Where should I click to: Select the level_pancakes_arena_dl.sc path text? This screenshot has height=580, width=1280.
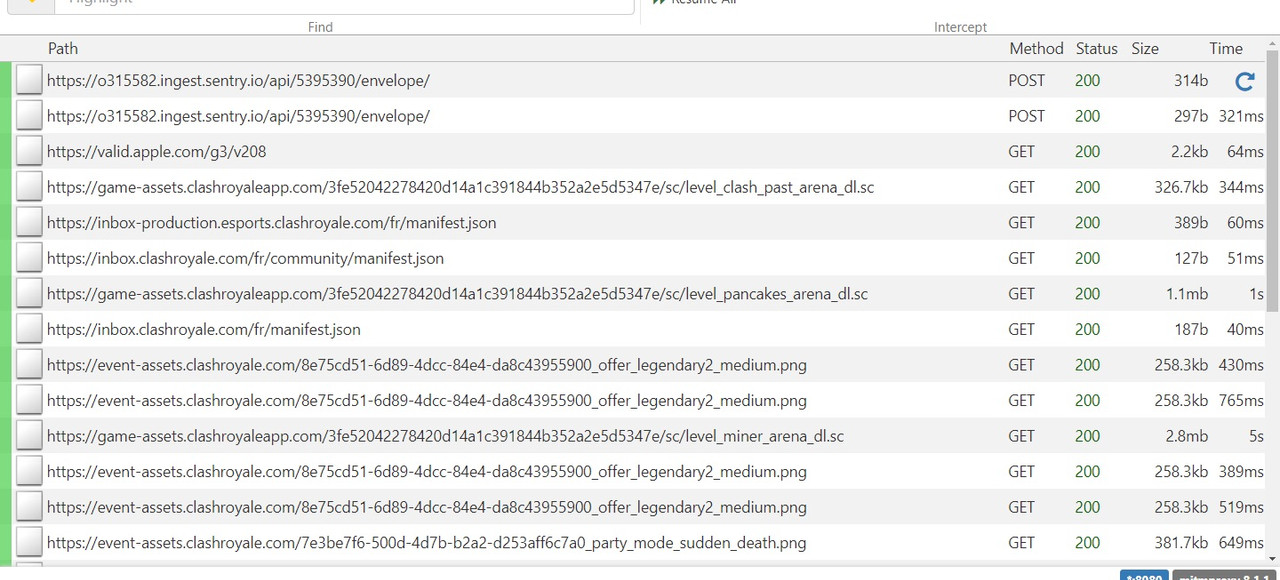coord(457,294)
